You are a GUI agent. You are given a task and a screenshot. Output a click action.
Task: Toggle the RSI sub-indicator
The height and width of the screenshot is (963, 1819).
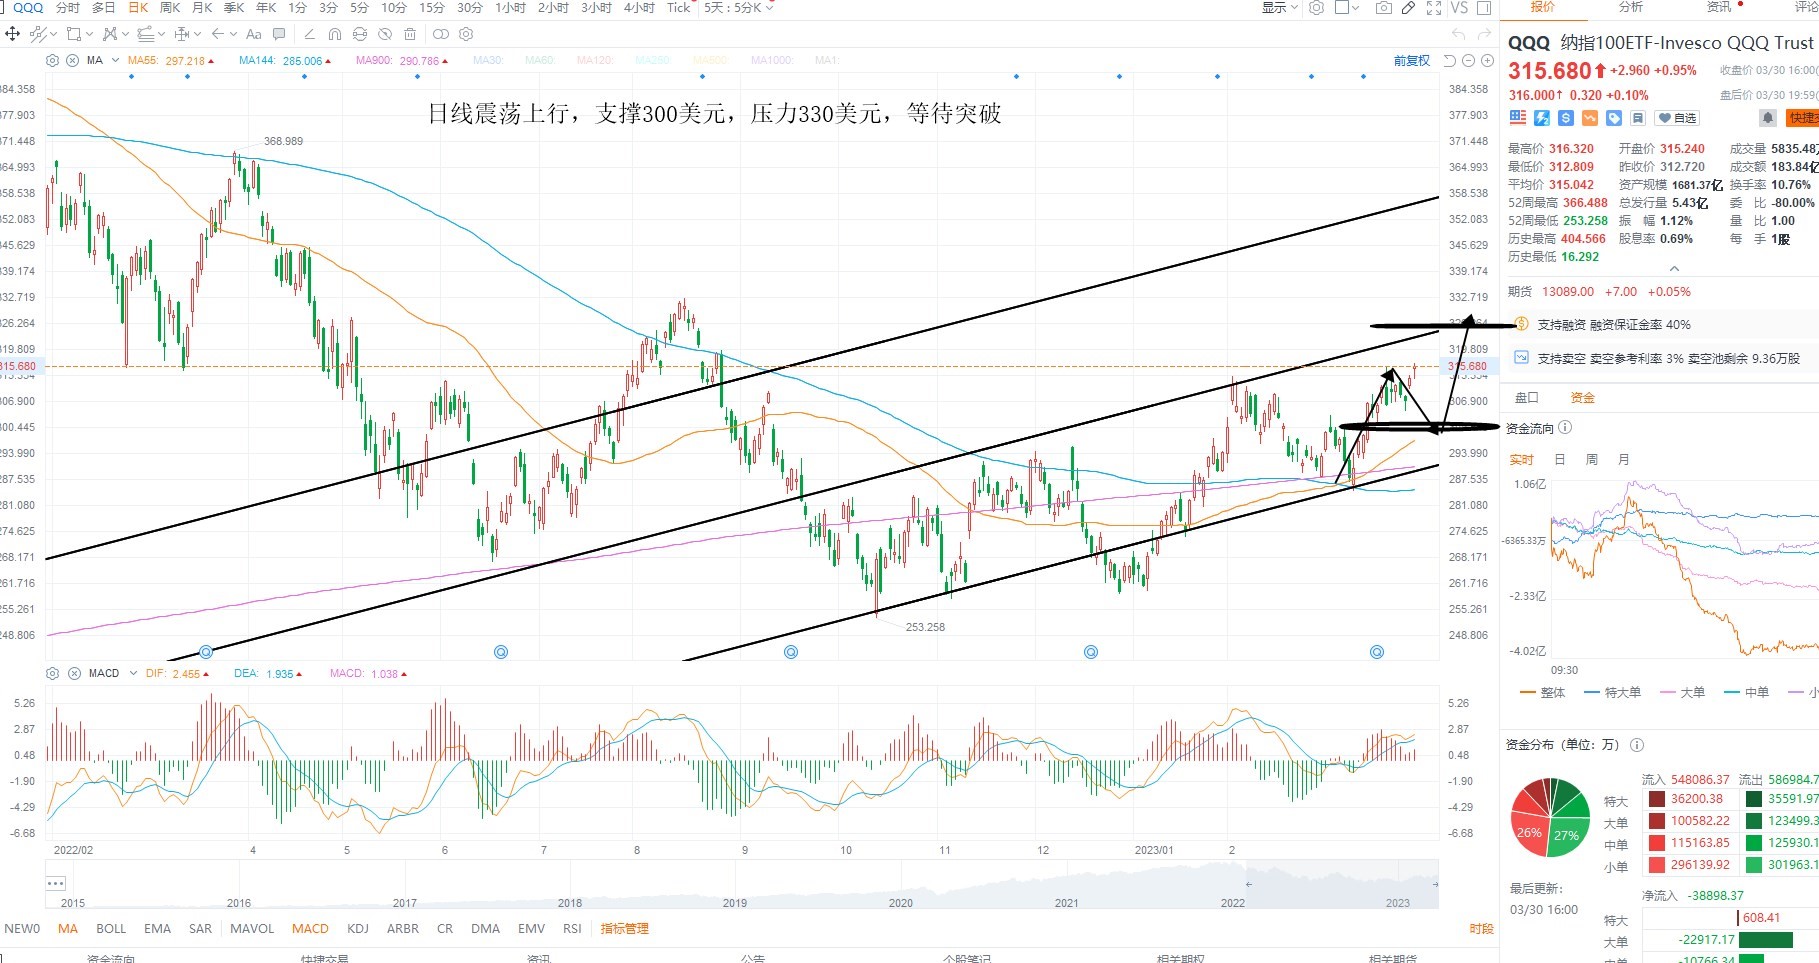point(572,929)
